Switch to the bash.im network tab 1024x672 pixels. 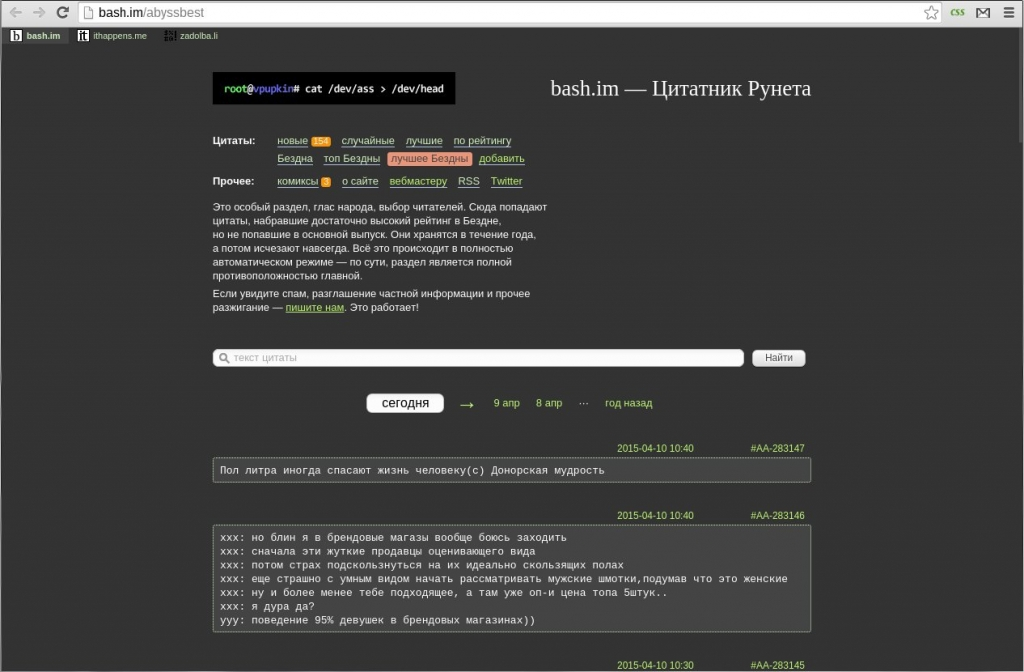36,36
